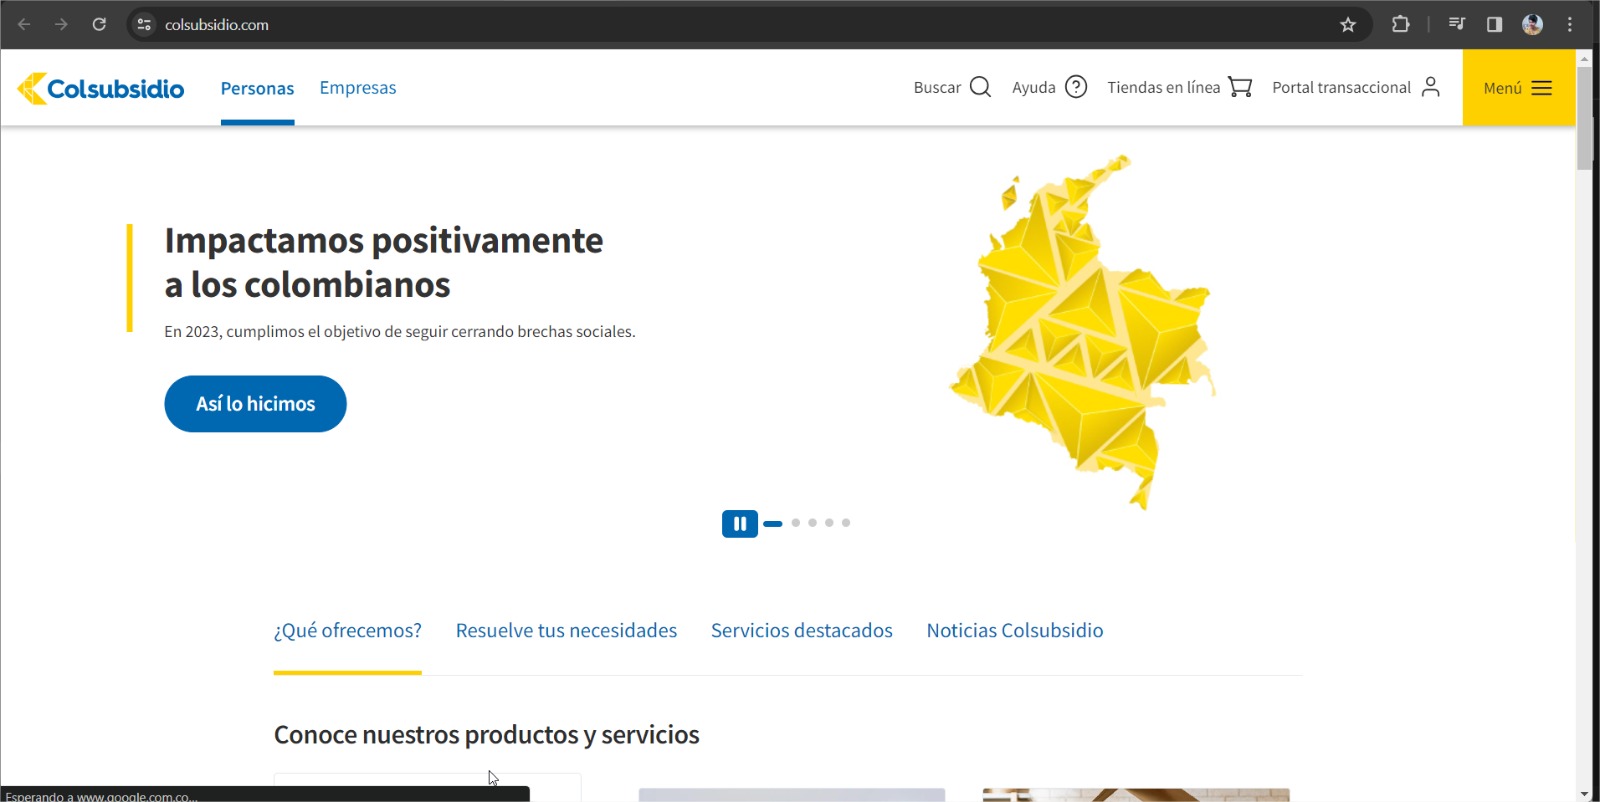
Task: Click the Tiendas en línea cart icon
Action: coord(1240,87)
